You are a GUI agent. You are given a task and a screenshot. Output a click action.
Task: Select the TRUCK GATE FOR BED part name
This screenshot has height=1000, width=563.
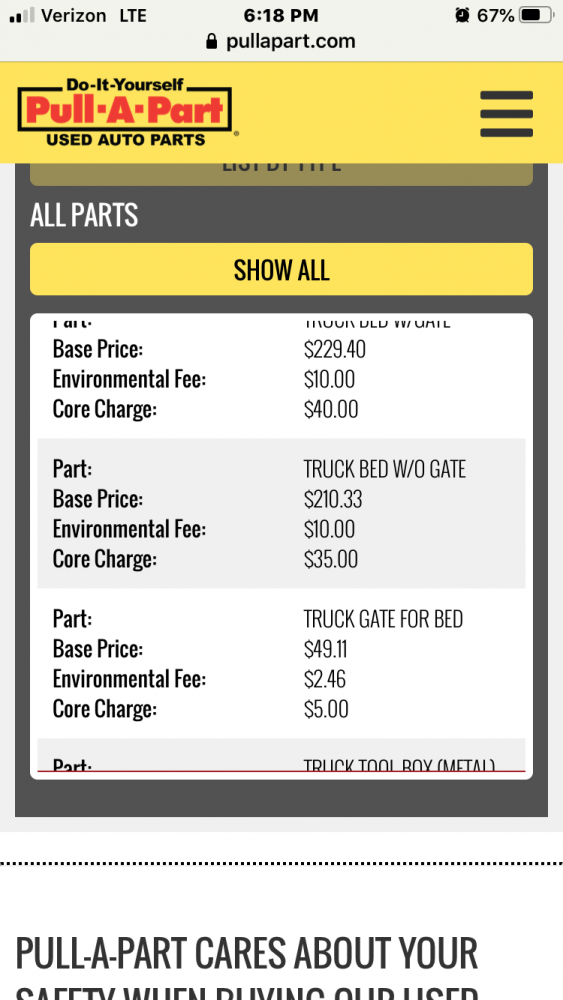[x=383, y=619]
